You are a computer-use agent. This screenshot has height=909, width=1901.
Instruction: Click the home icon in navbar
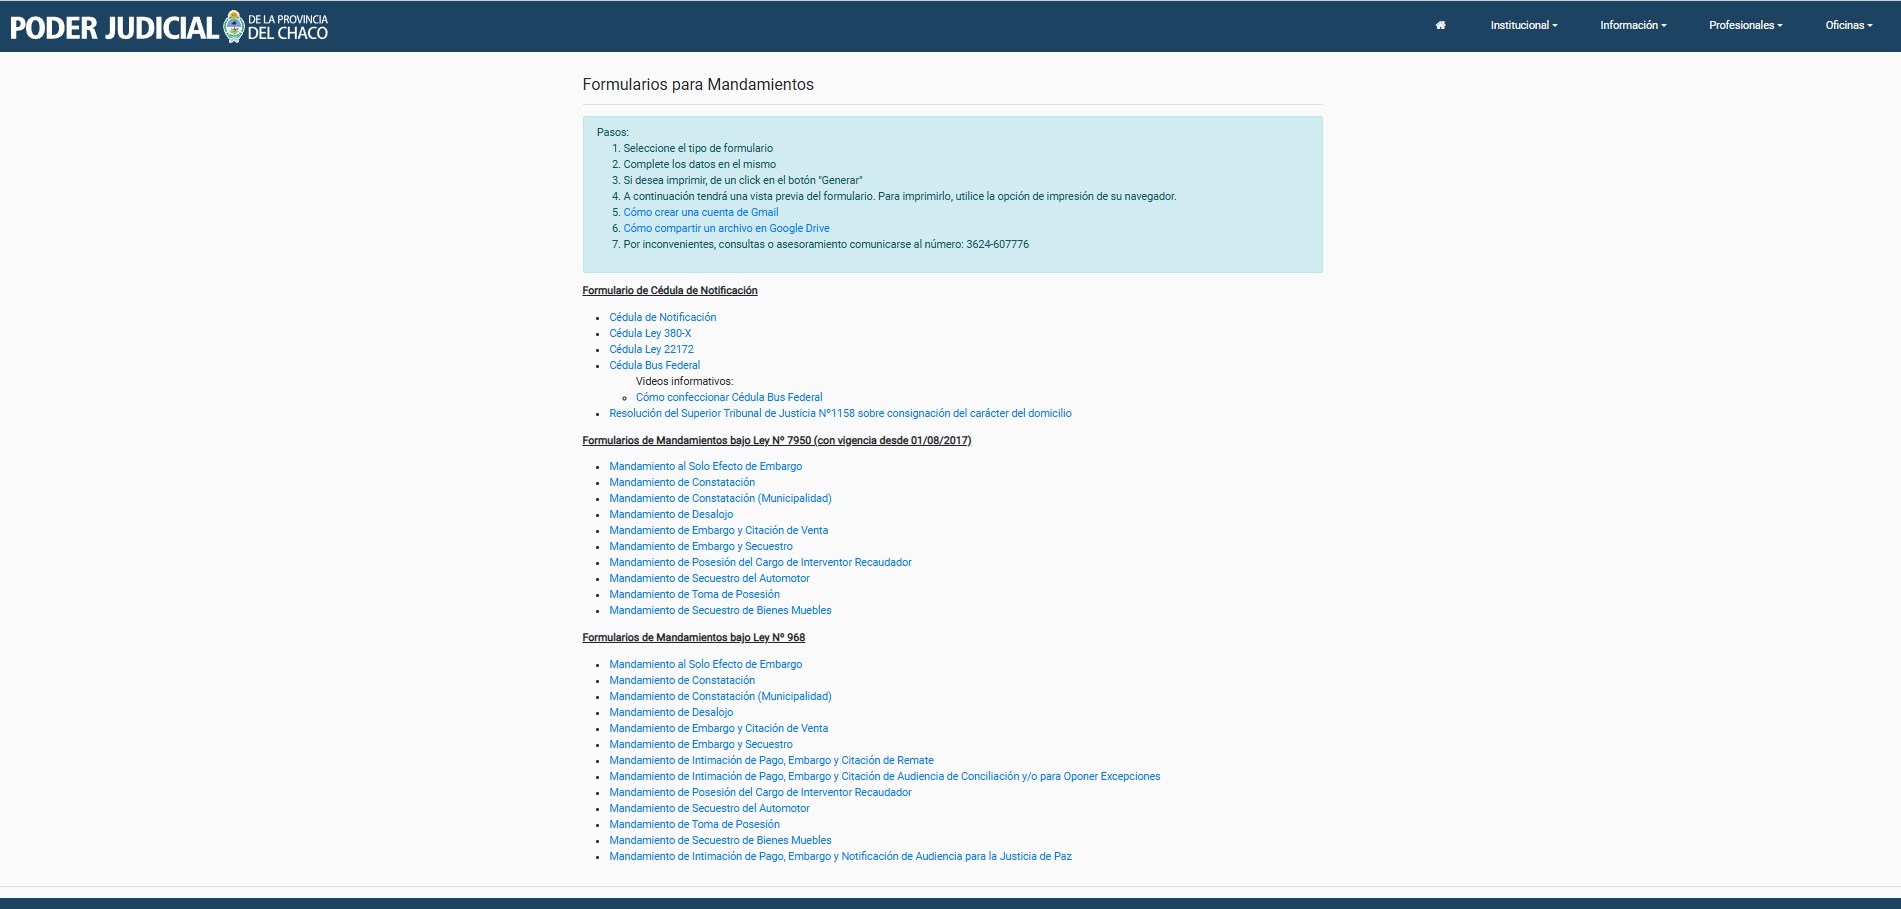(1440, 26)
